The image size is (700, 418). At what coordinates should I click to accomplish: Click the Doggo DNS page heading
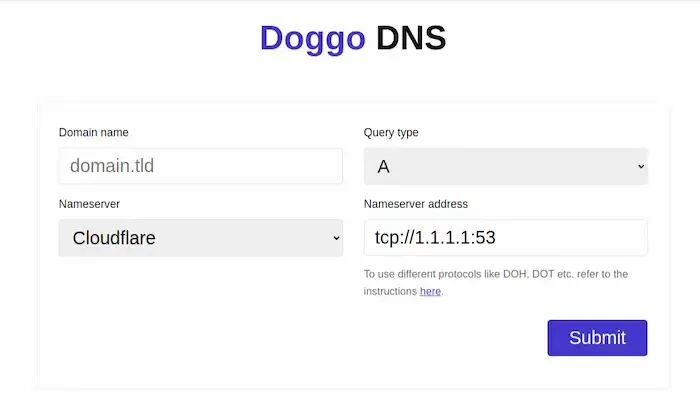(353, 38)
